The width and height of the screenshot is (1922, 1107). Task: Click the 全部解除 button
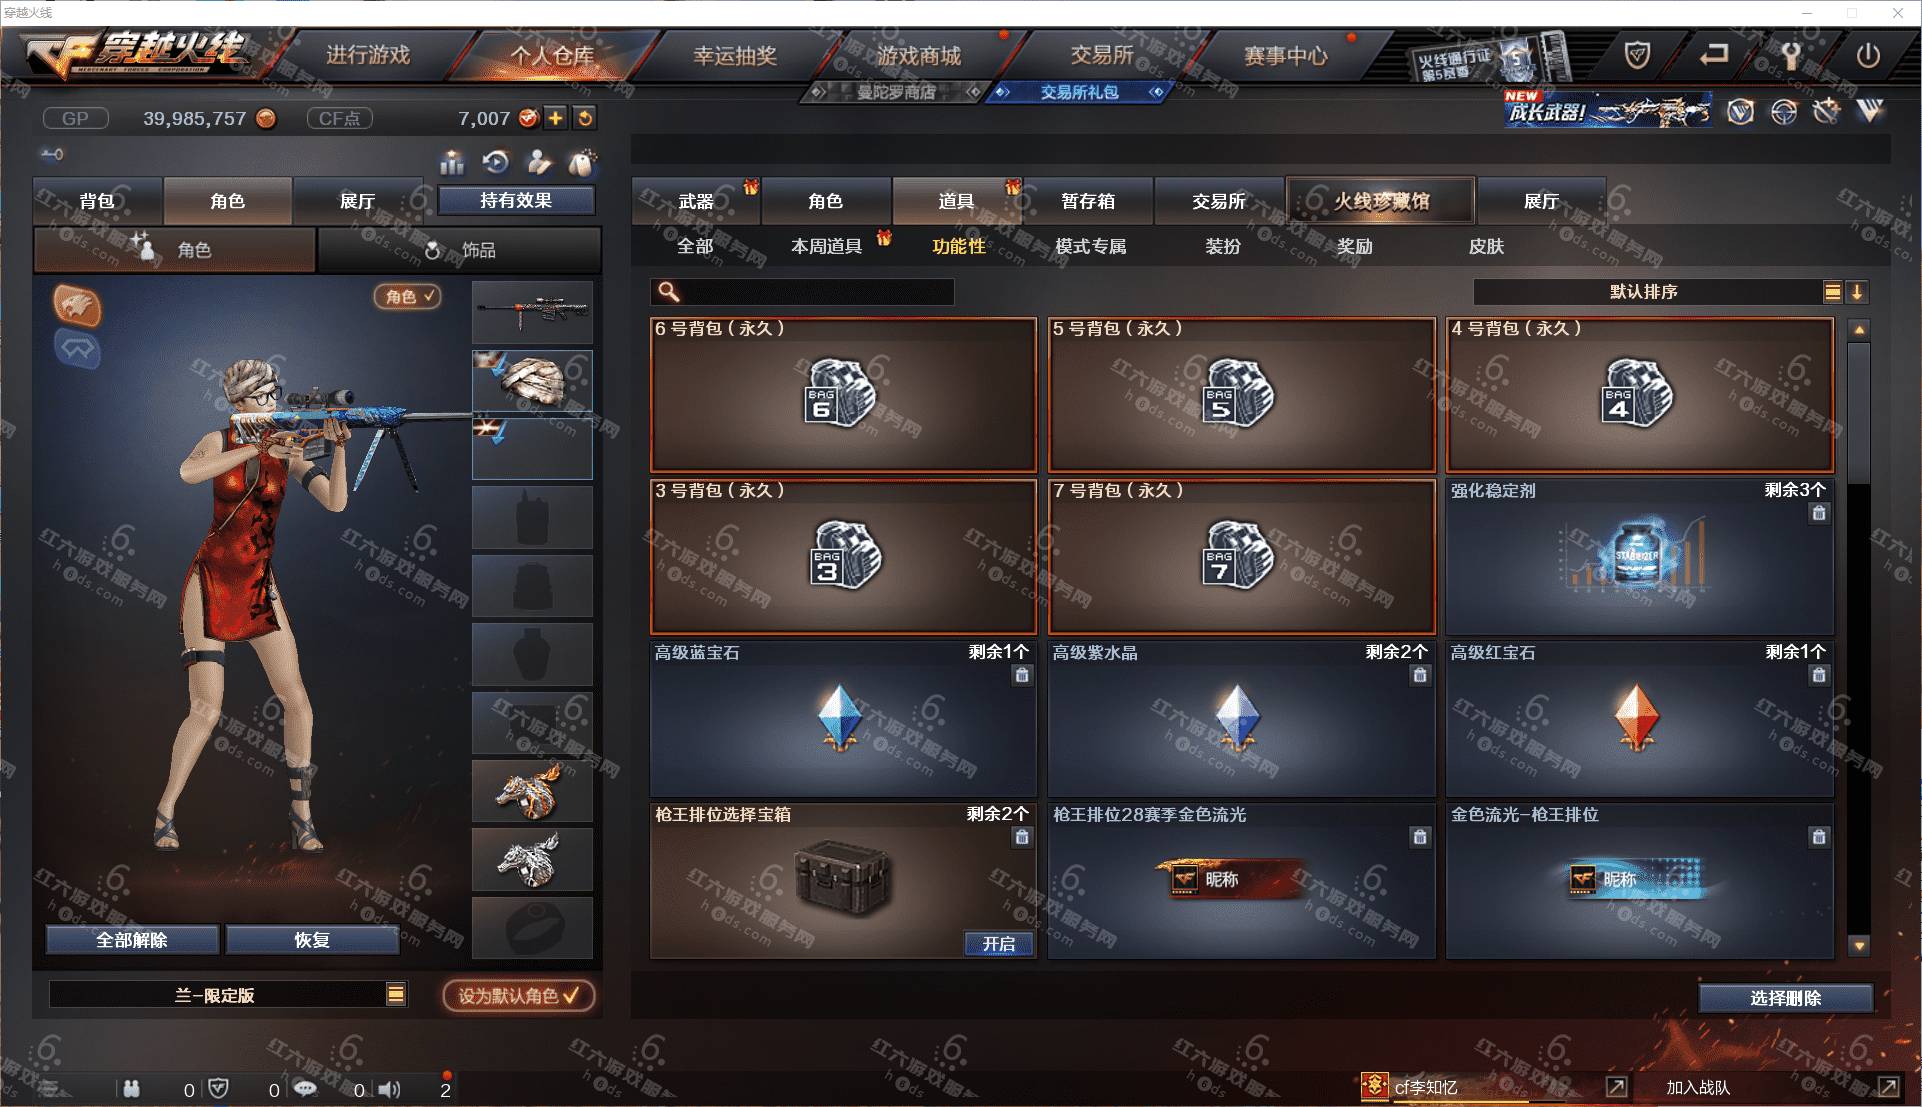(132, 940)
